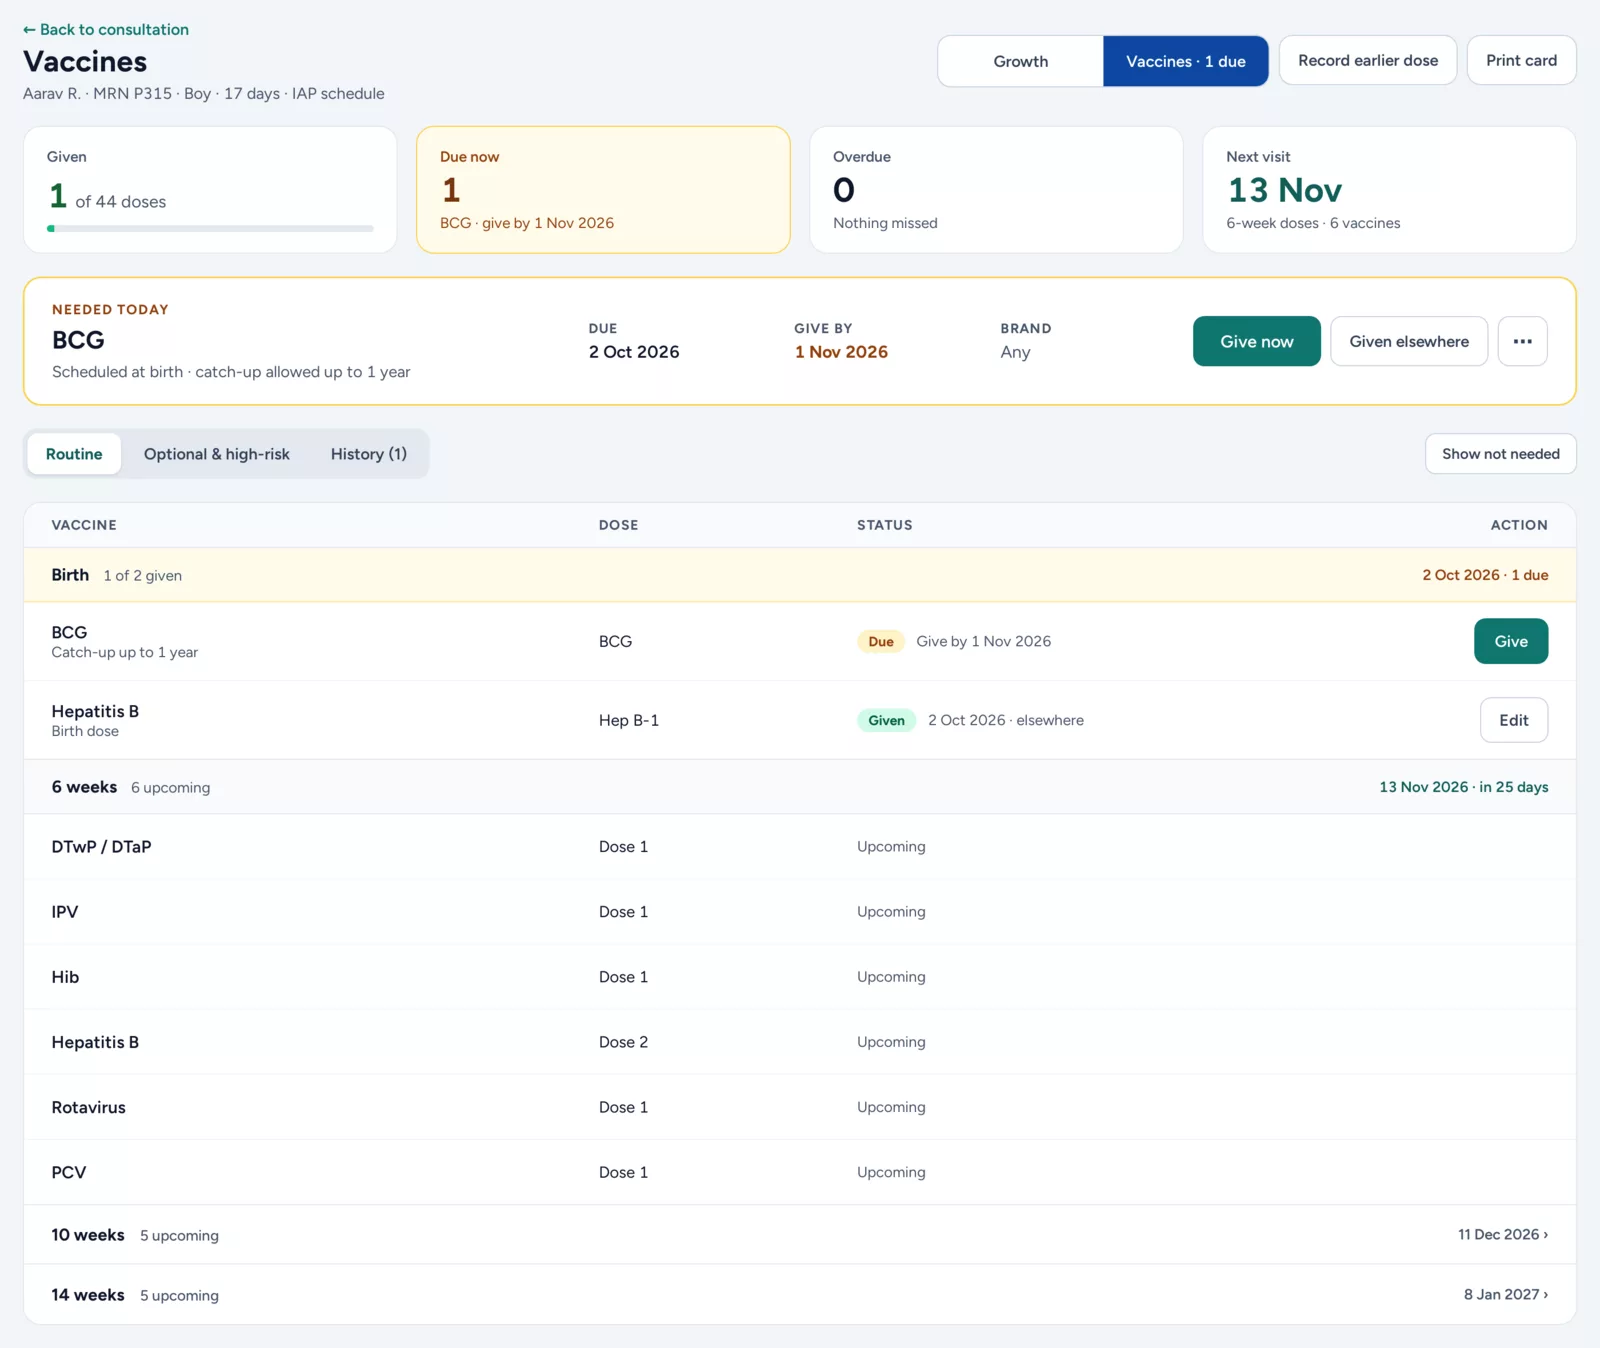Viewport: 1600px width, 1348px height.
Task: Go back to consultation
Action: [x=106, y=30]
